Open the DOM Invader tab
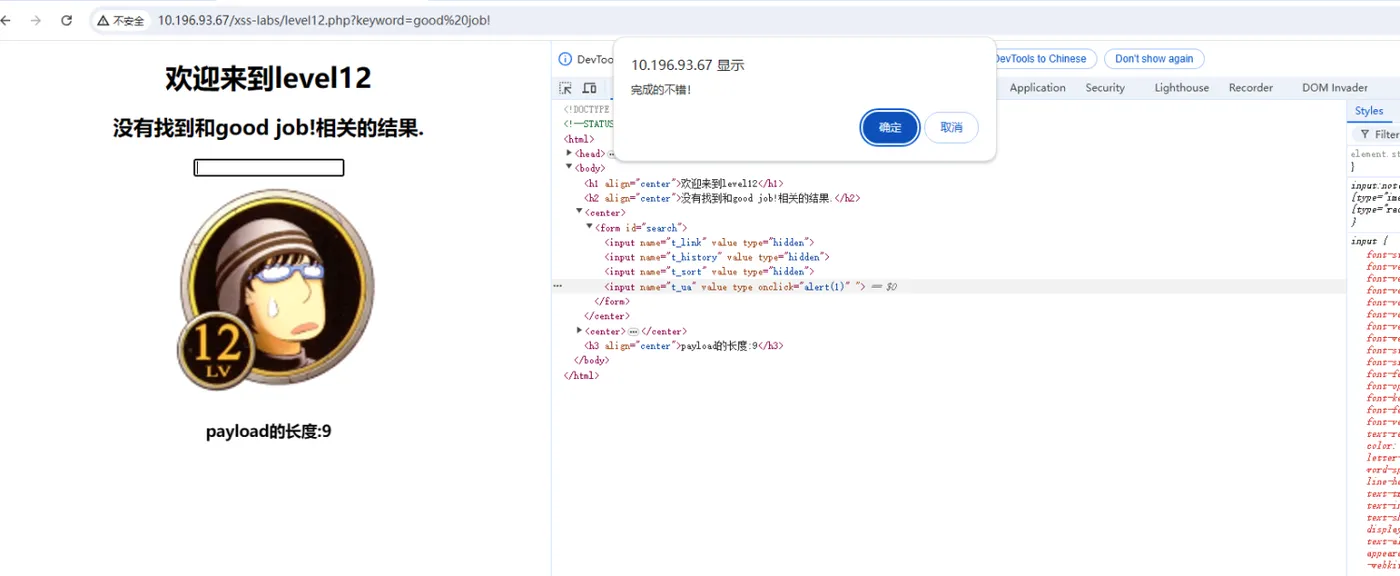Image resolution: width=1400 pixels, height=576 pixels. 1335,88
